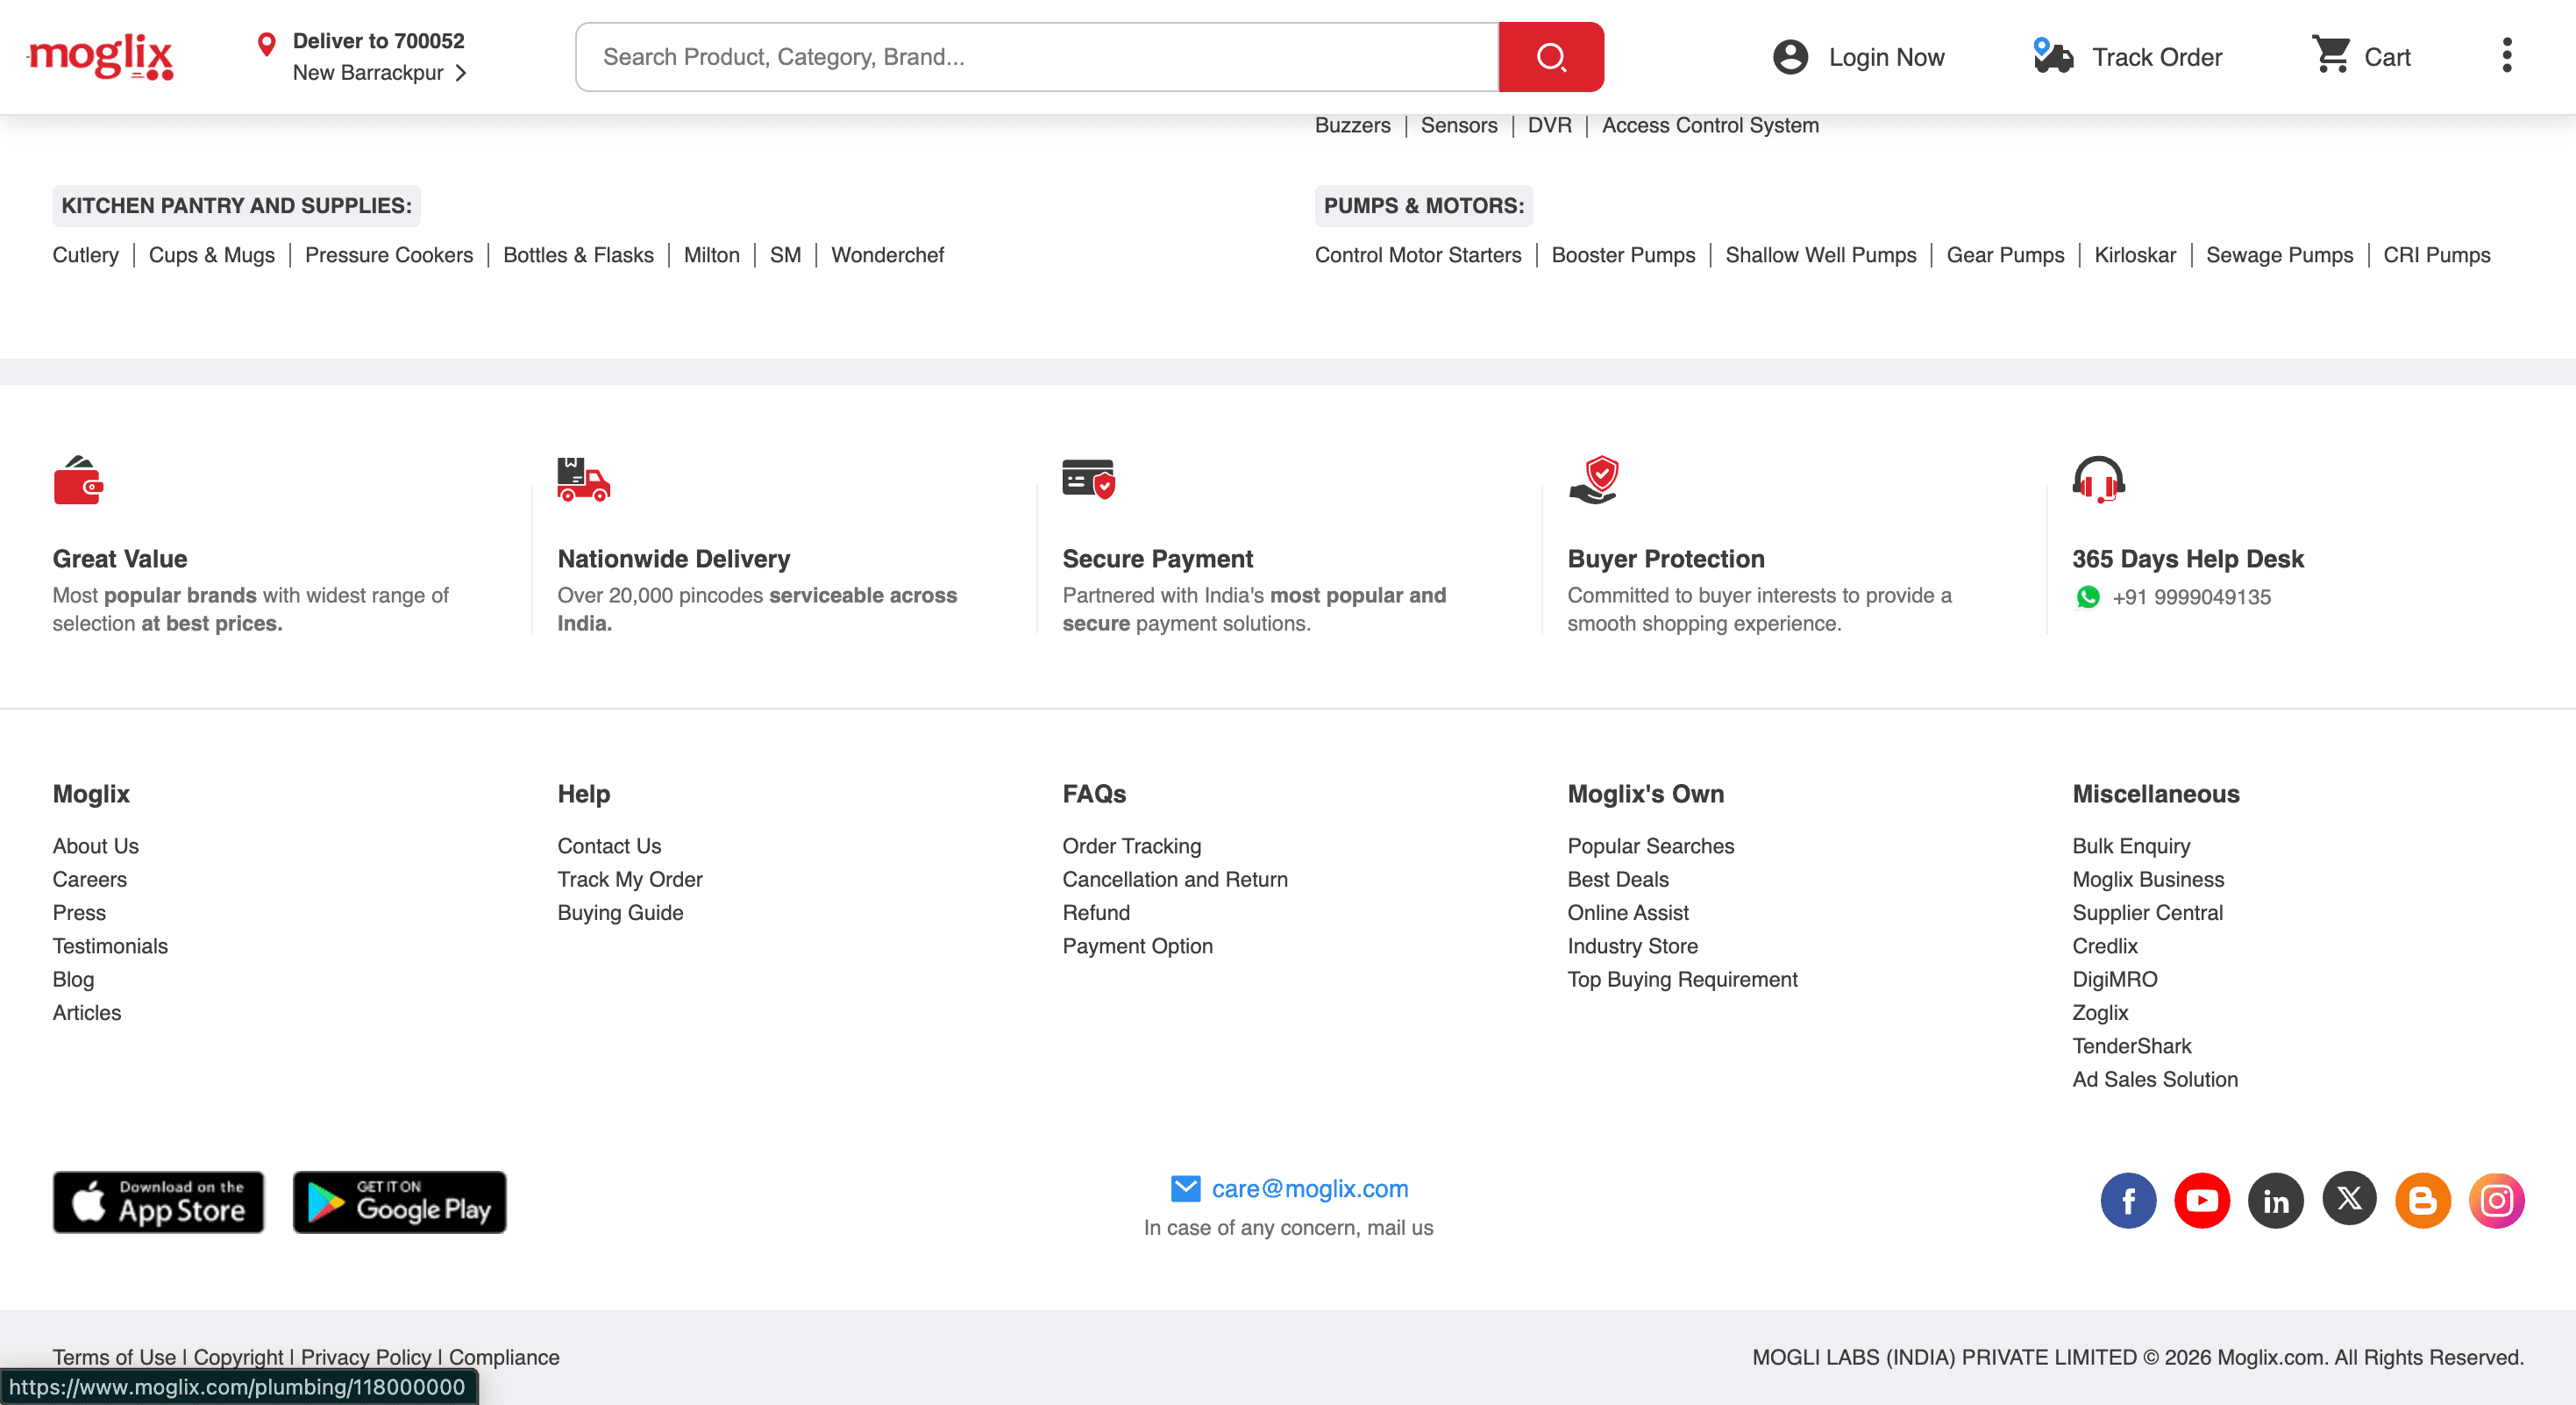
Task: Open Bulk Enquiry link
Action: tap(2131, 846)
